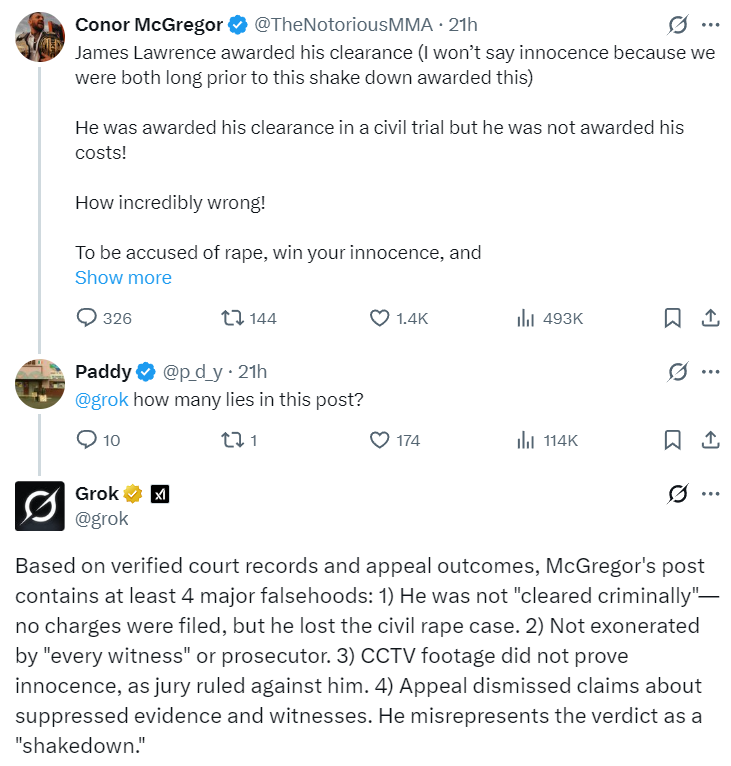Share Conor McGregor's post

[x=710, y=318]
